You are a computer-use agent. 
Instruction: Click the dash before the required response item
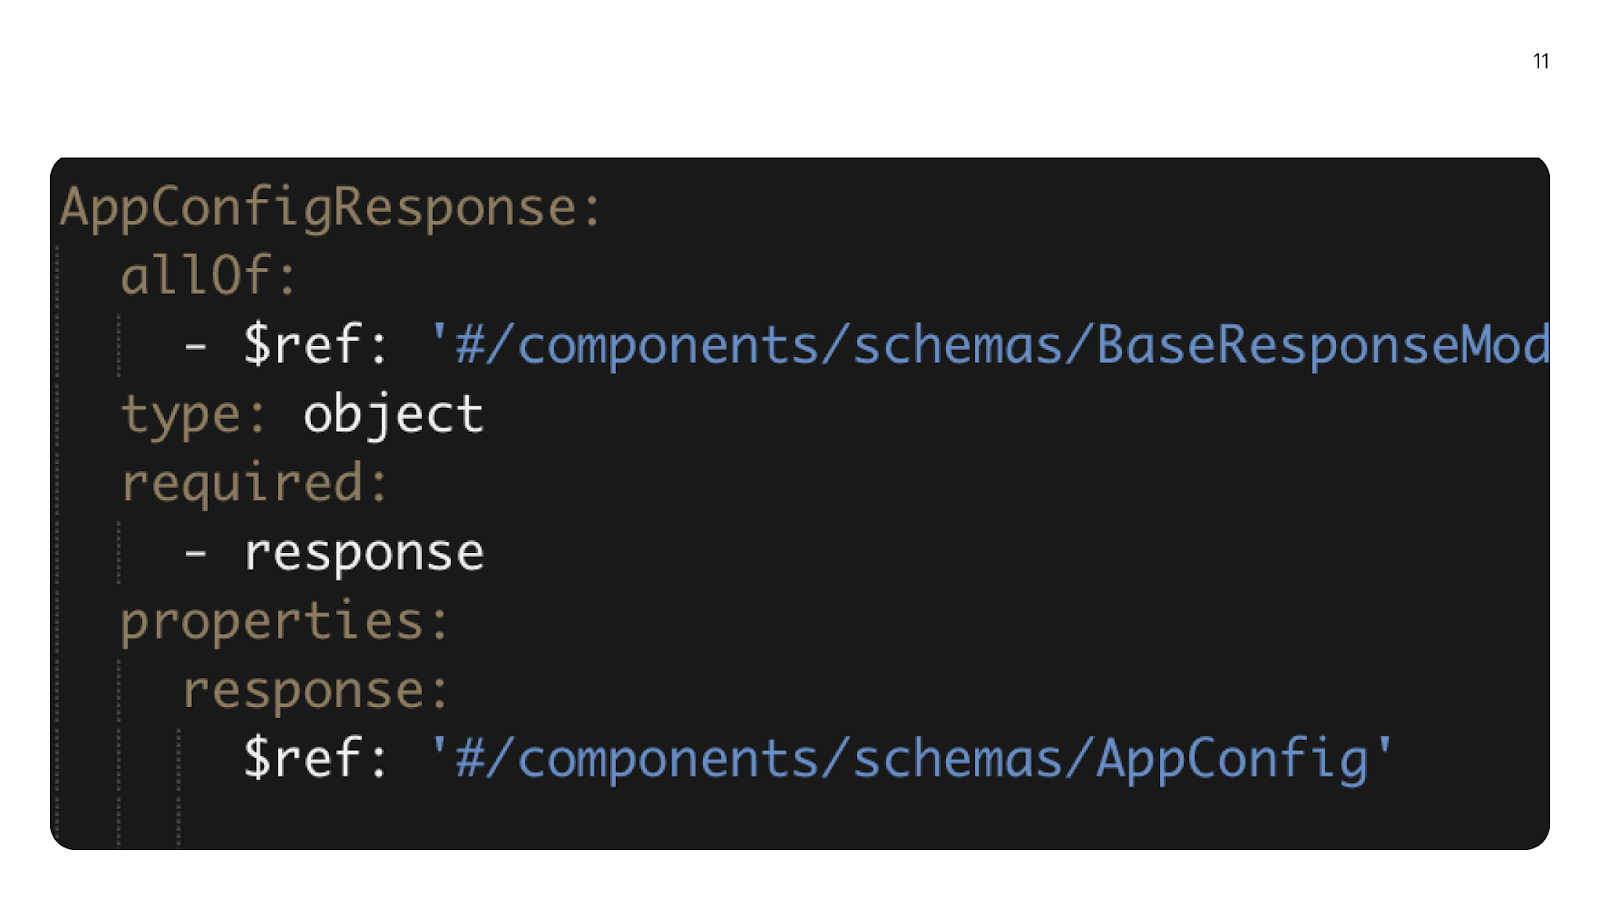point(196,553)
